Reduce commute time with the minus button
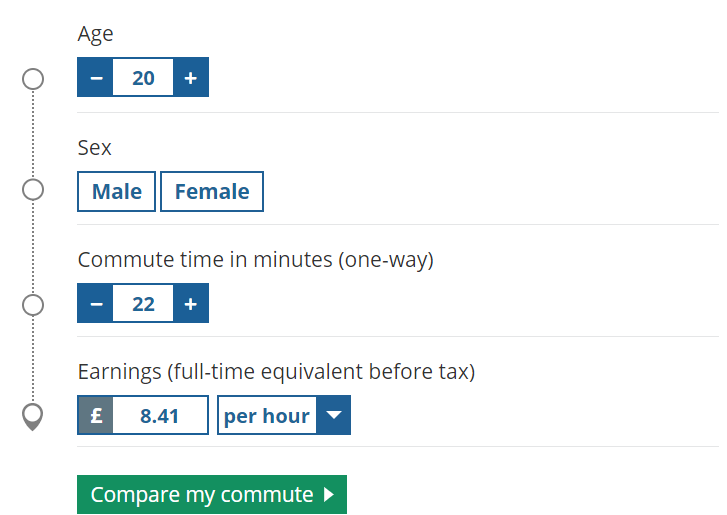 click(95, 304)
